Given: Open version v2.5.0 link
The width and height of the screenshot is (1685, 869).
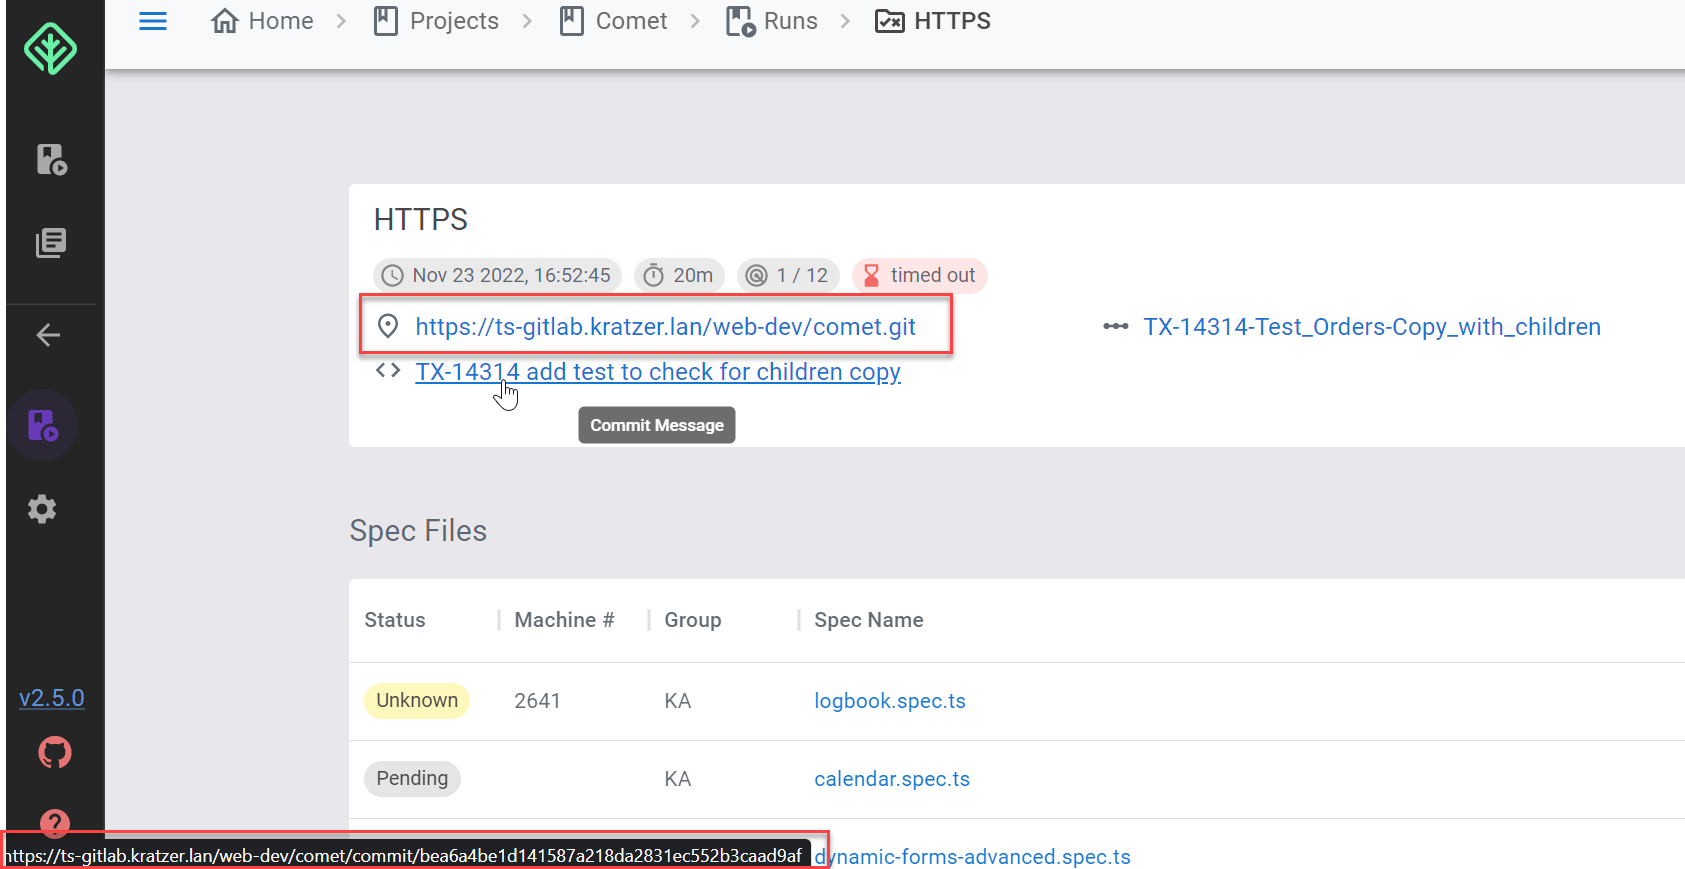Looking at the screenshot, I should (x=52, y=698).
